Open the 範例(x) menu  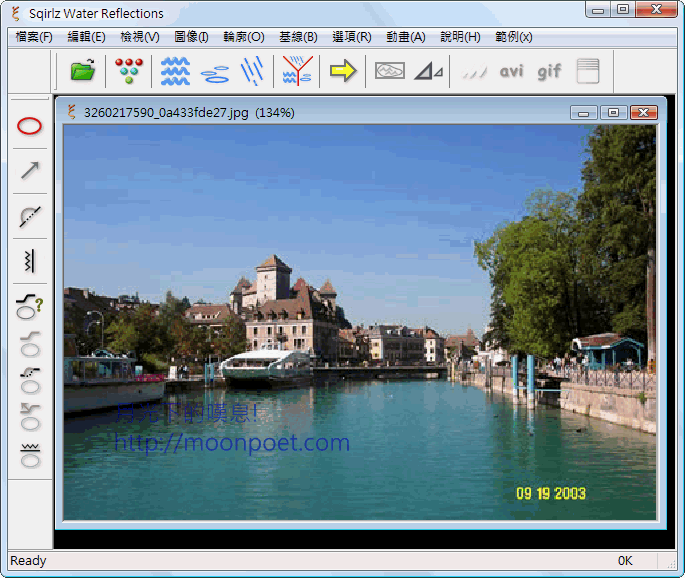click(513, 37)
